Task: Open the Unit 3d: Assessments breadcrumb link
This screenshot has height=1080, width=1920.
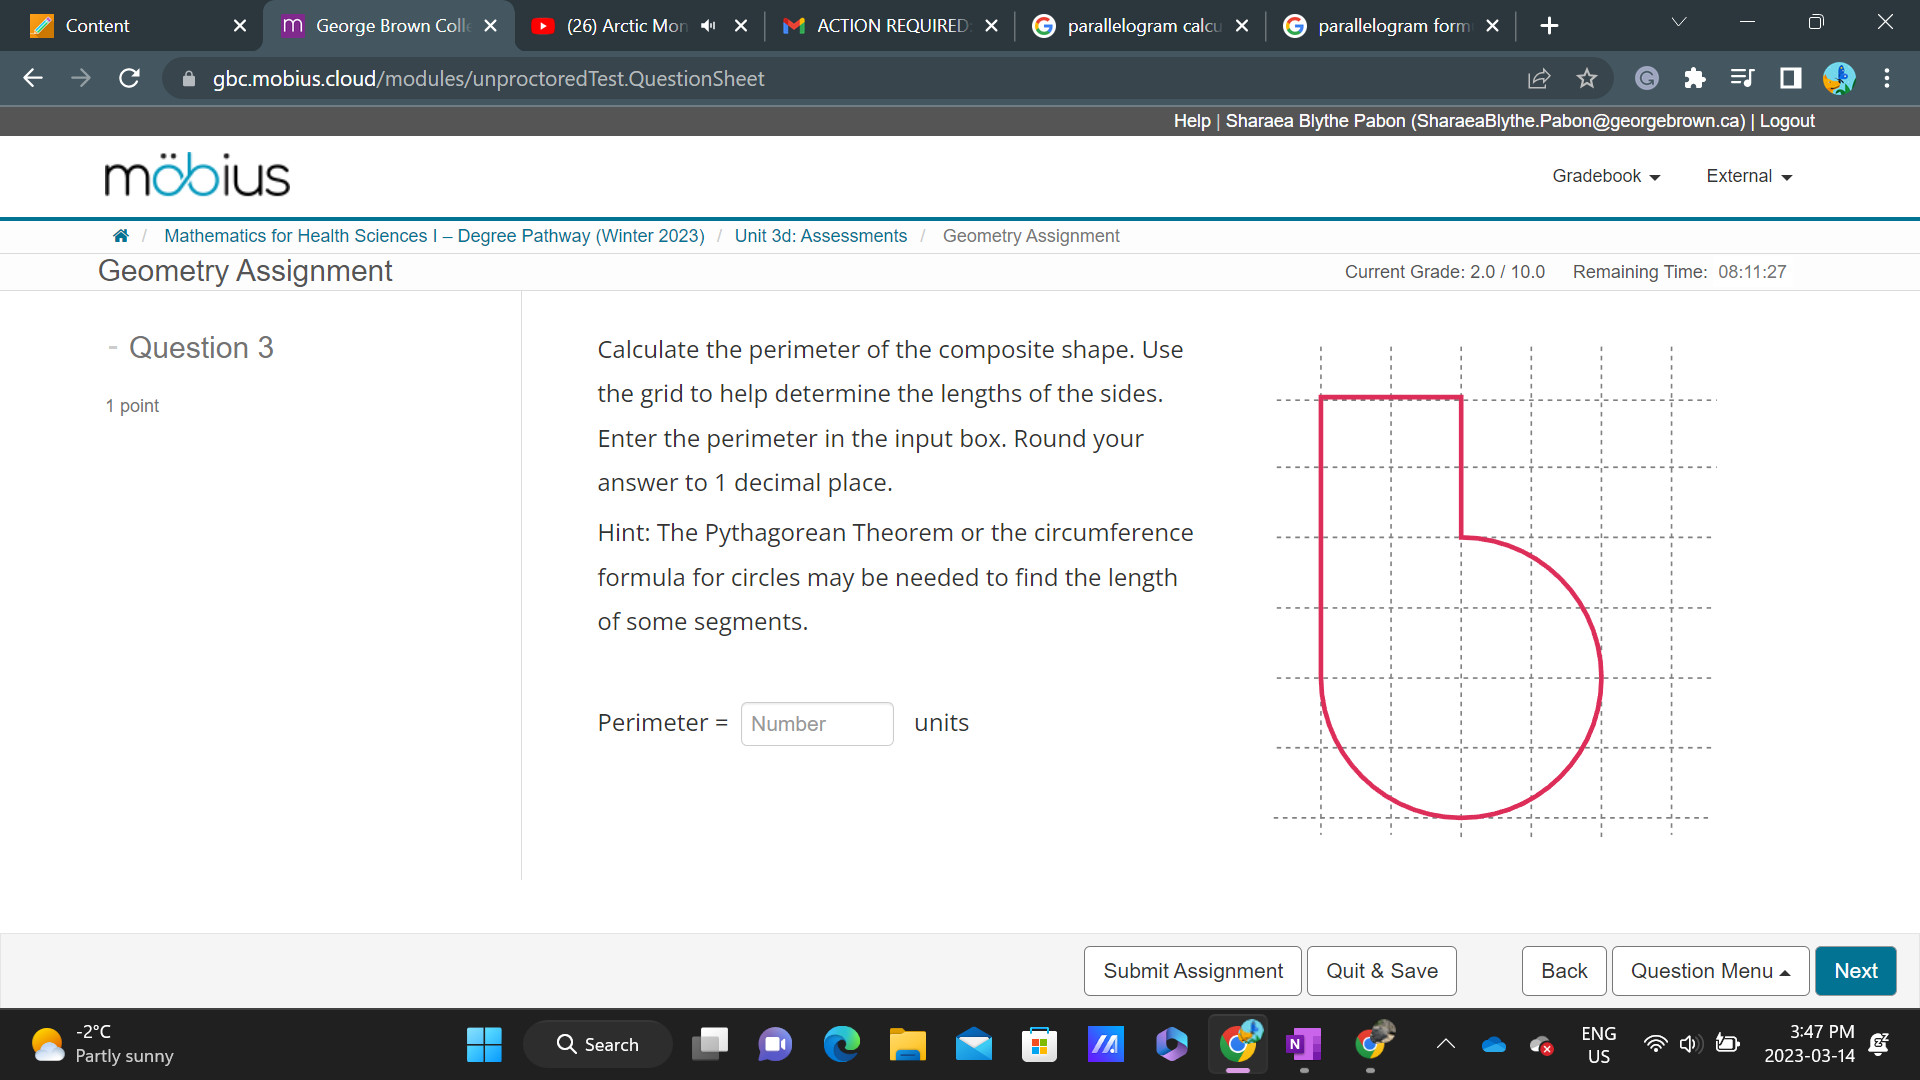Action: click(x=820, y=236)
